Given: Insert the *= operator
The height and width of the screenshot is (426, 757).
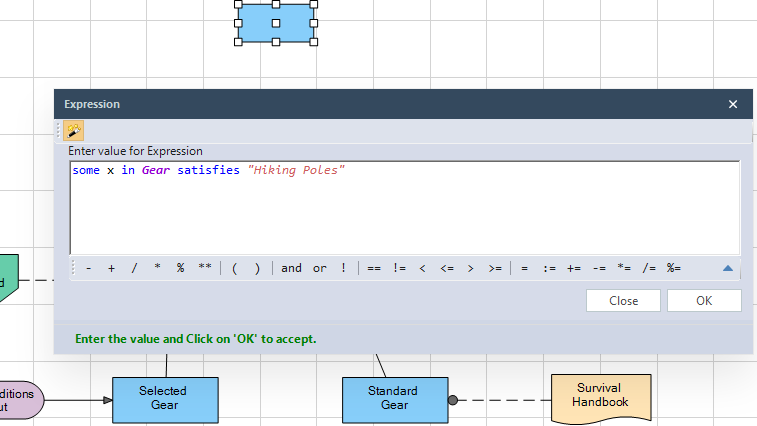Looking at the screenshot, I should 624,268.
